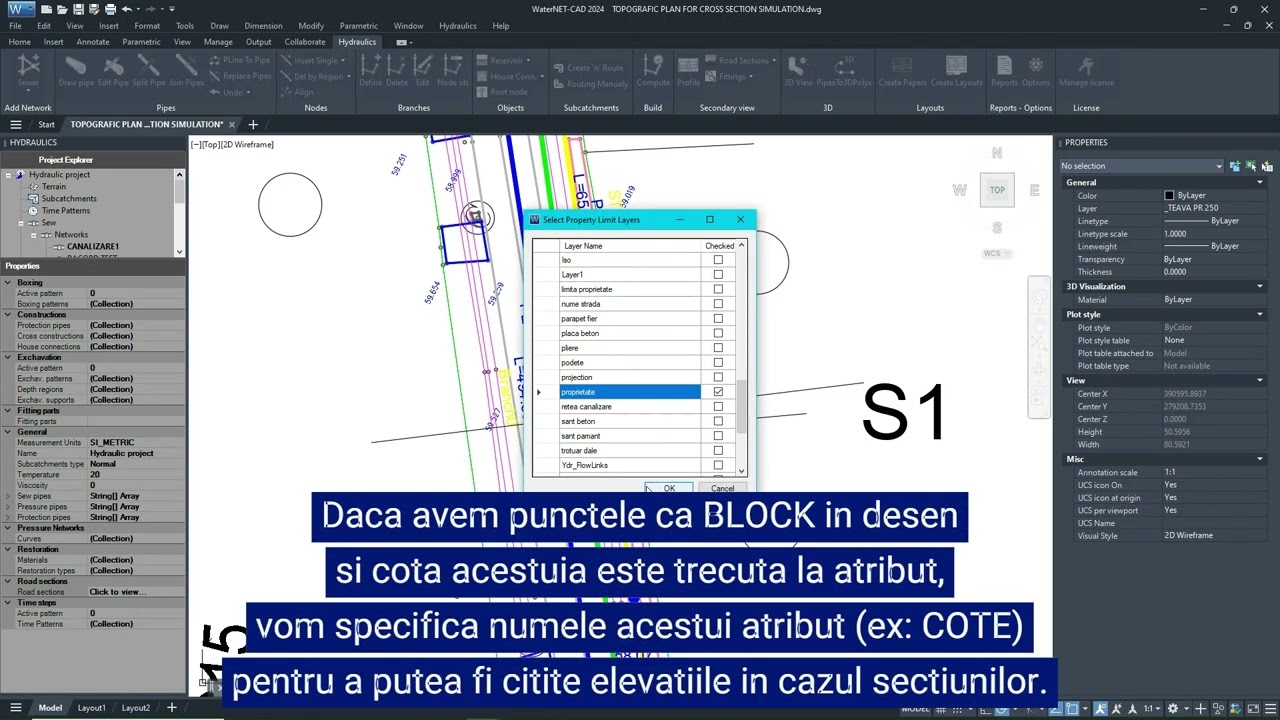1280x720 pixels.
Task: Click Create 'n' Route tool
Action: [x=588, y=68]
